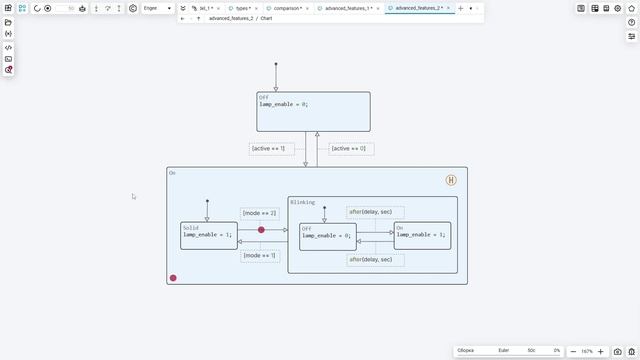Click the circled C code generation icon
Image resolution: width=640 pixels, height=360 pixels.
point(133,8)
